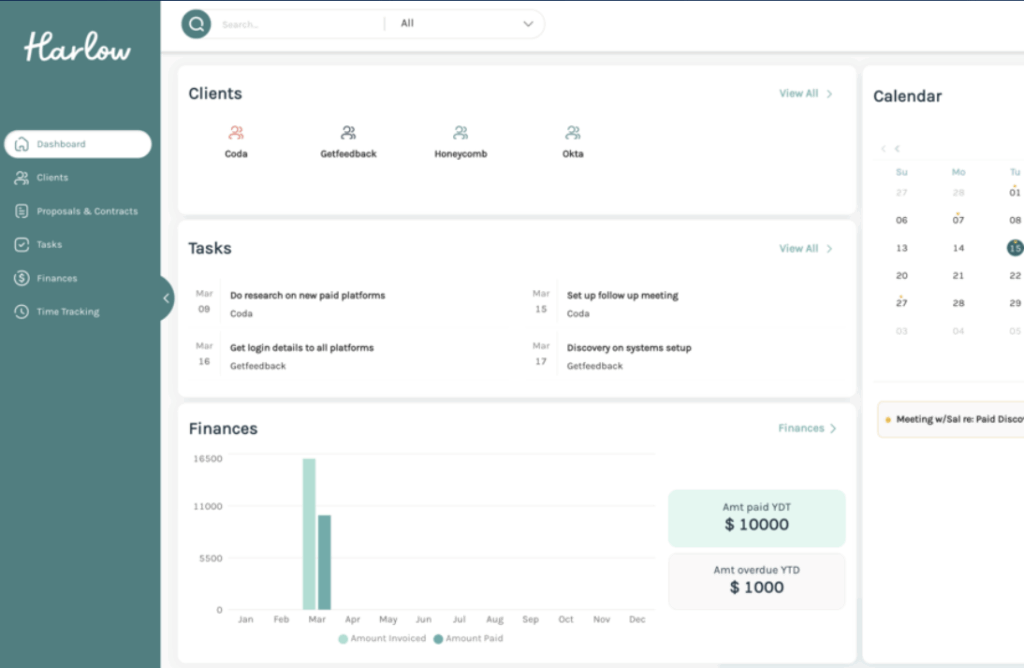Click the chevron beside Tasks View All
The image size is (1024, 668).
(829, 249)
